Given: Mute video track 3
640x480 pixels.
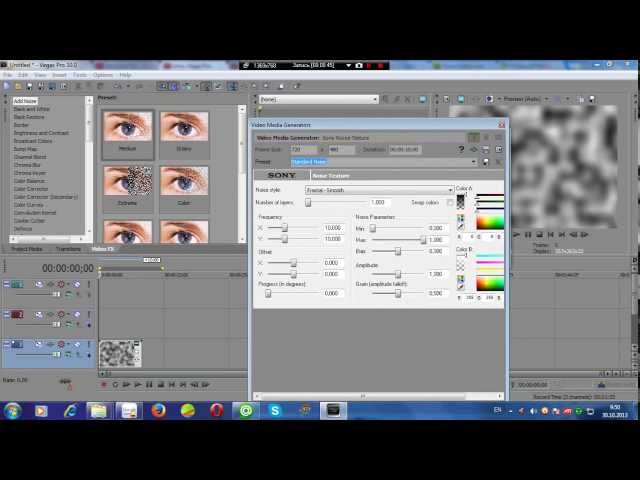Looking at the screenshot, I should [x=77, y=344].
